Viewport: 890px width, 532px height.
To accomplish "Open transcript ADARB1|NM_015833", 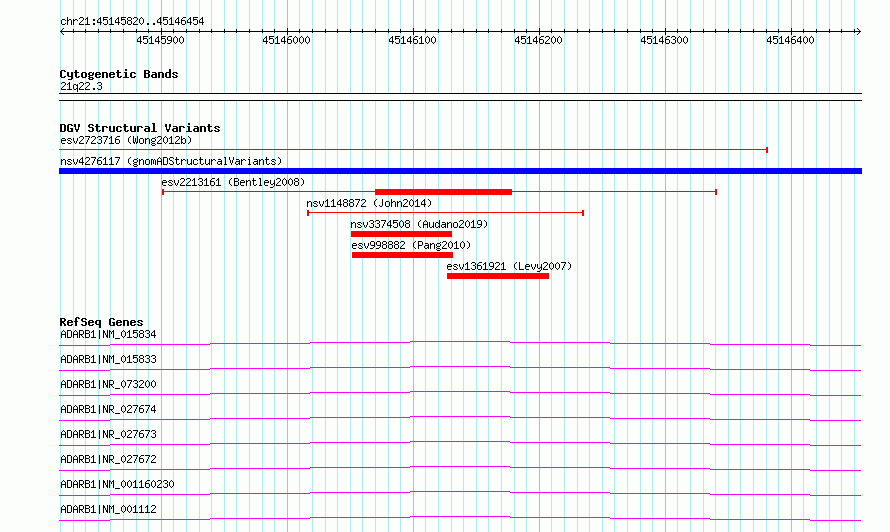I will click(x=108, y=359).
